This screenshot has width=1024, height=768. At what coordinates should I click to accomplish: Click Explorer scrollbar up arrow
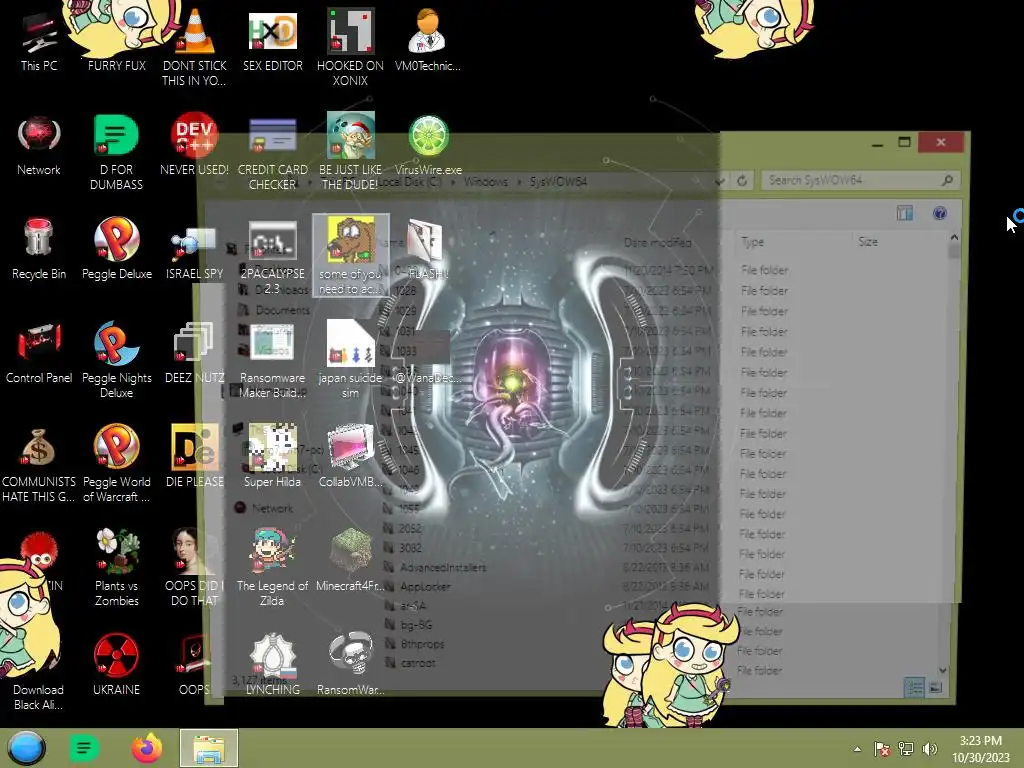pos(953,238)
